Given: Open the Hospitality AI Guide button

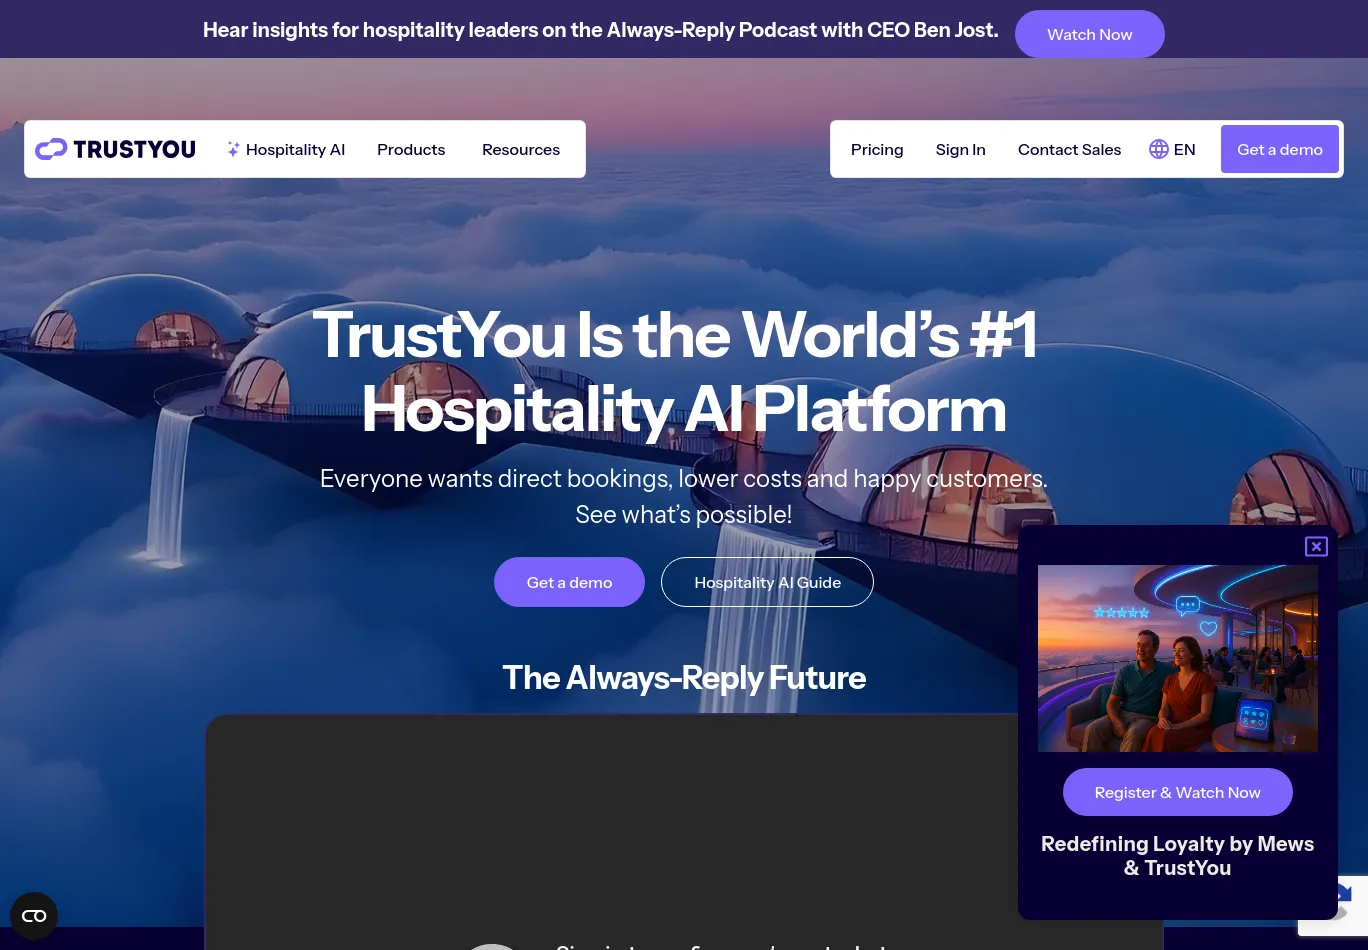Looking at the screenshot, I should click(x=767, y=582).
